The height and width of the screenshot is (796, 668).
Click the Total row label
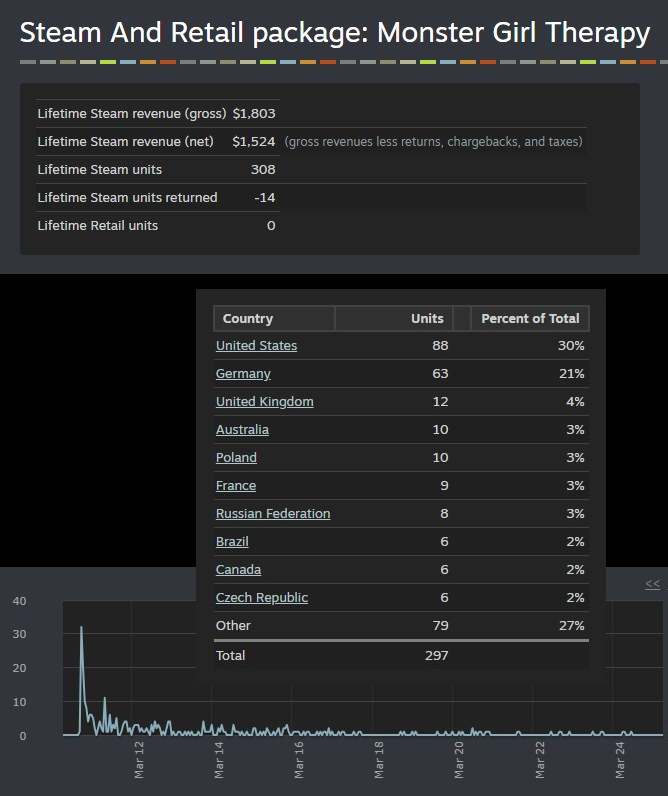point(230,655)
